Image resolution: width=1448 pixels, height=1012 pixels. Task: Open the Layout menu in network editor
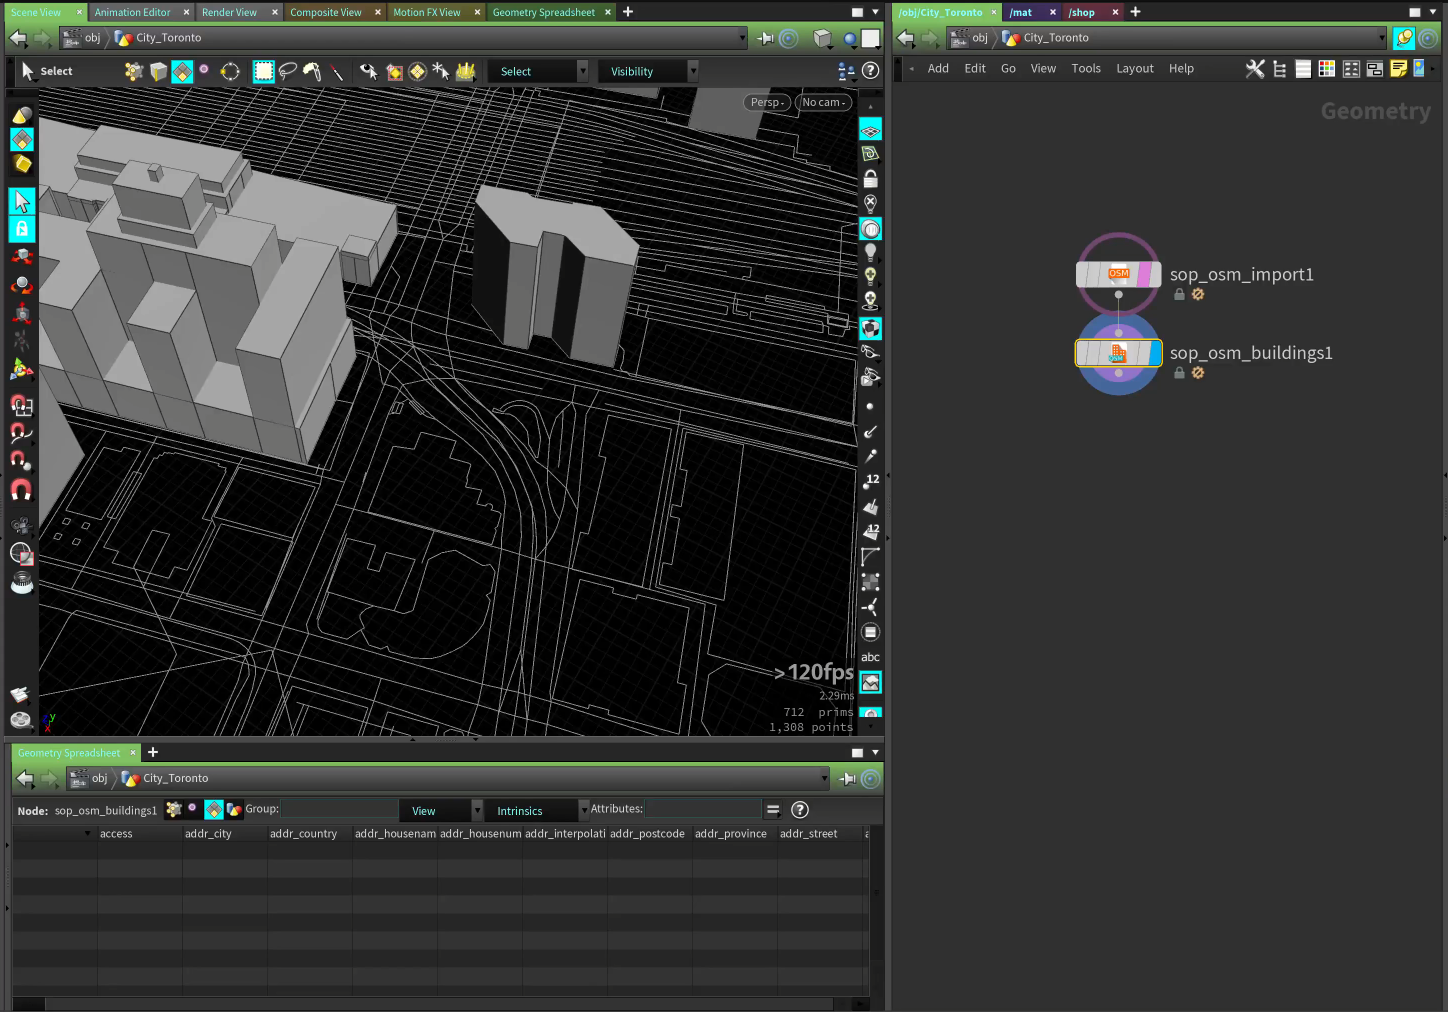1134,69
